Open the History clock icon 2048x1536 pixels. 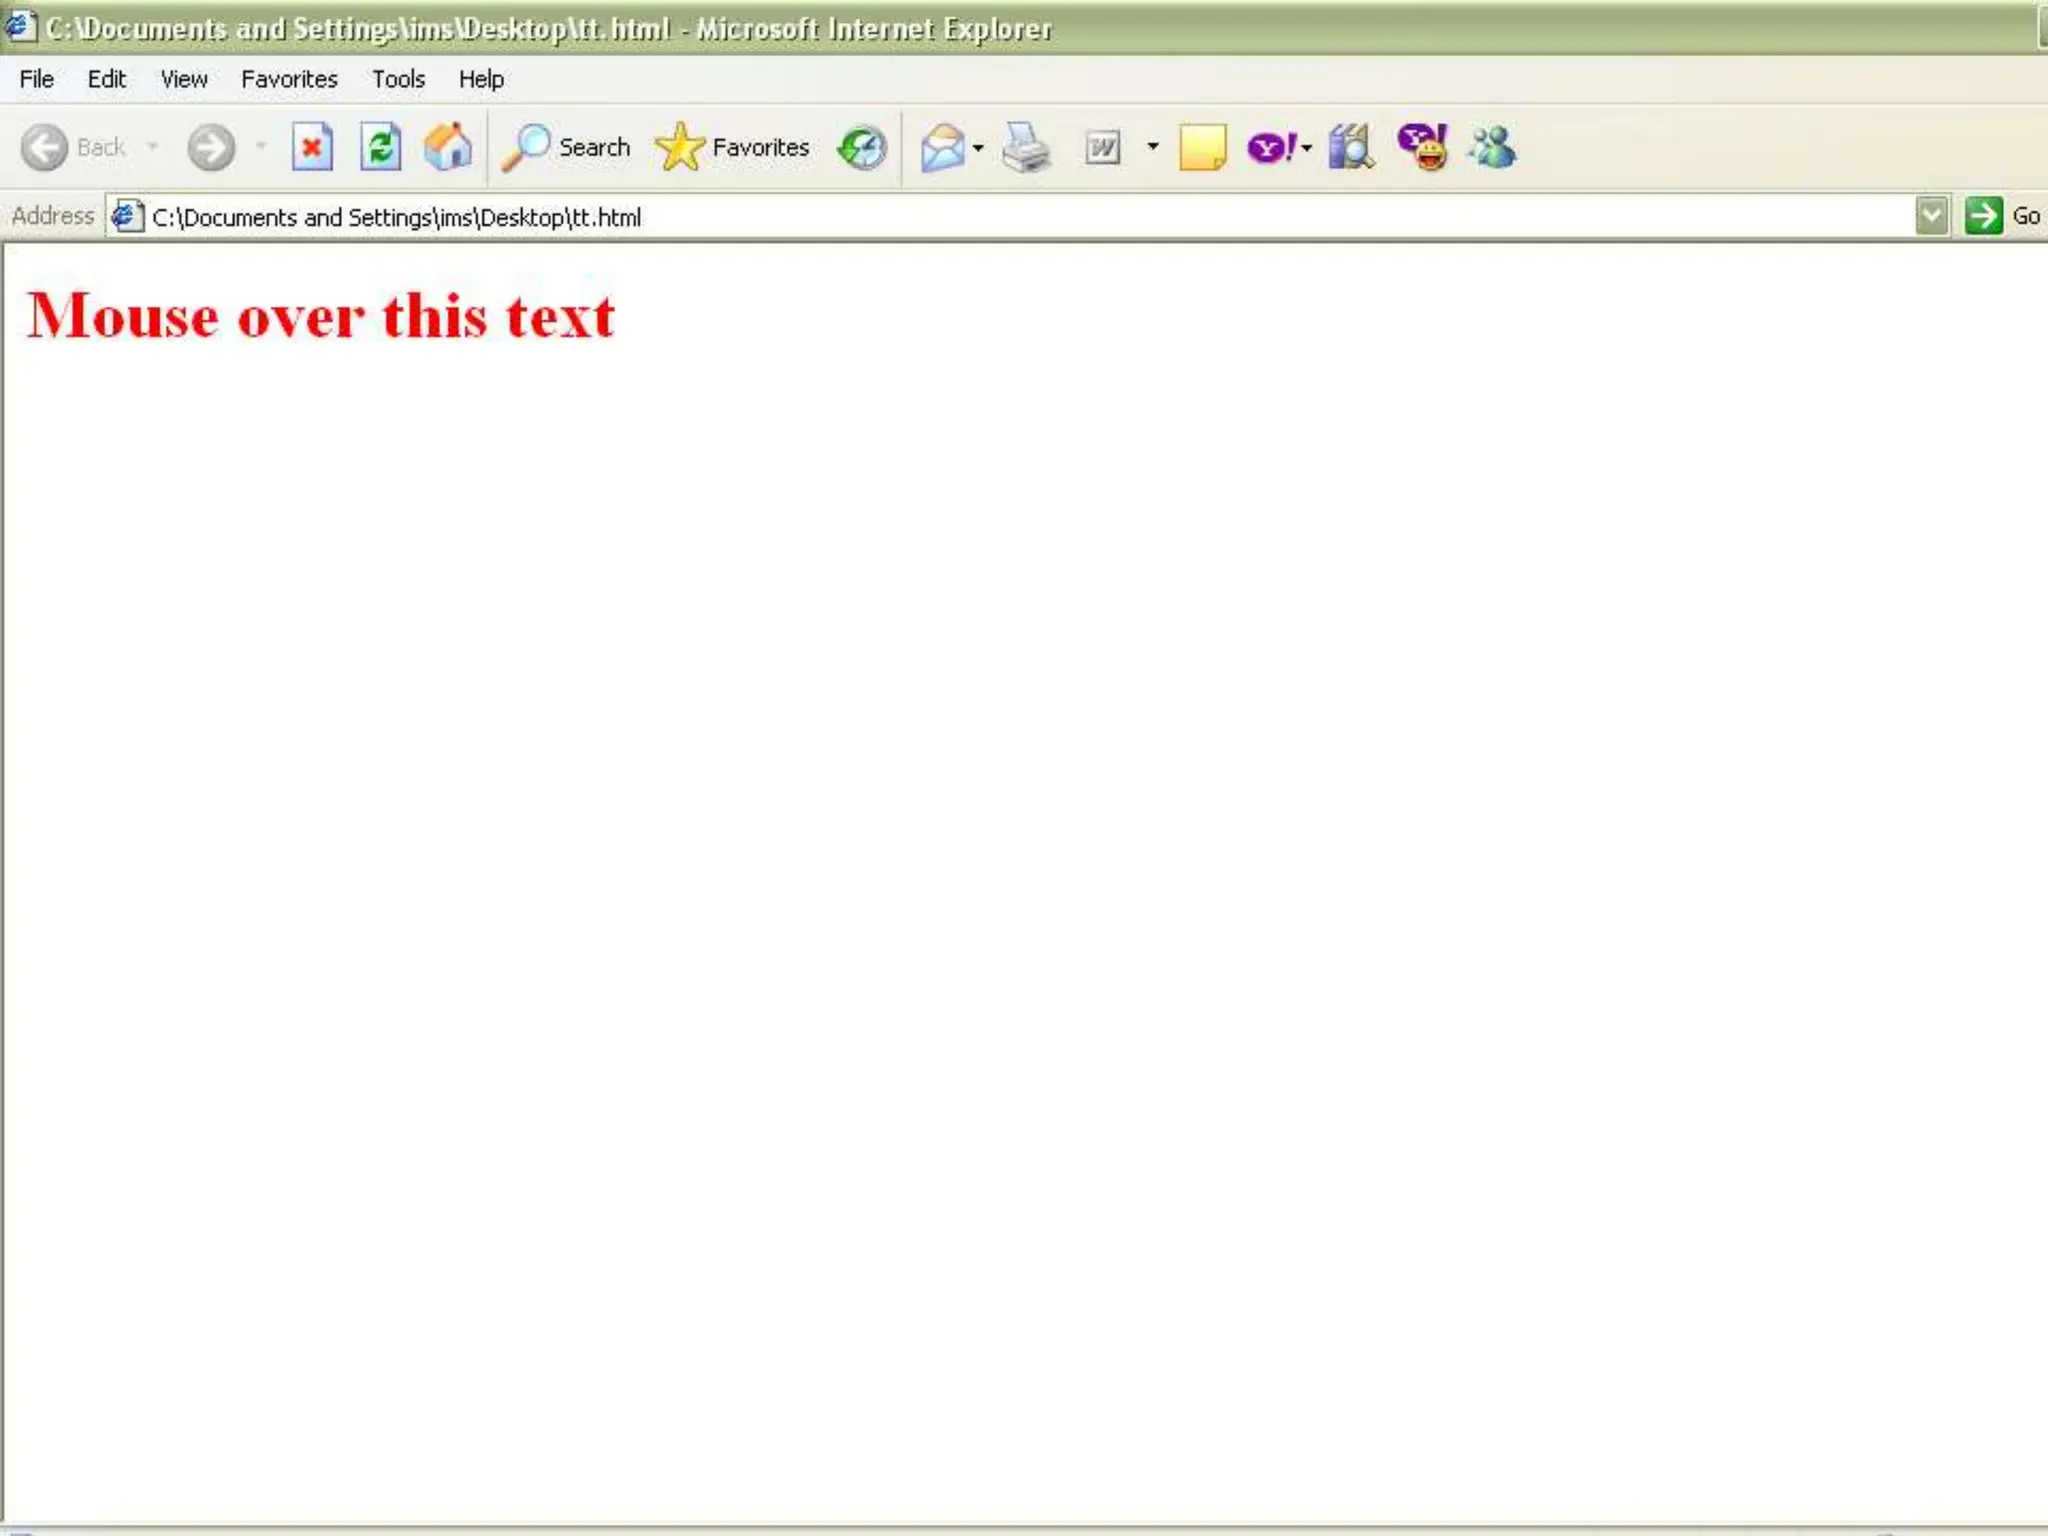(862, 148)
